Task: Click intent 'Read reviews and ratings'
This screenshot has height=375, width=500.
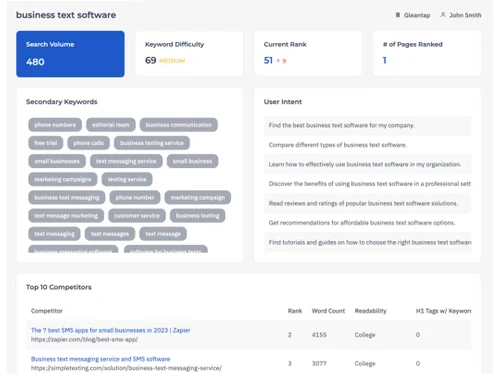Action: (368, 203)
